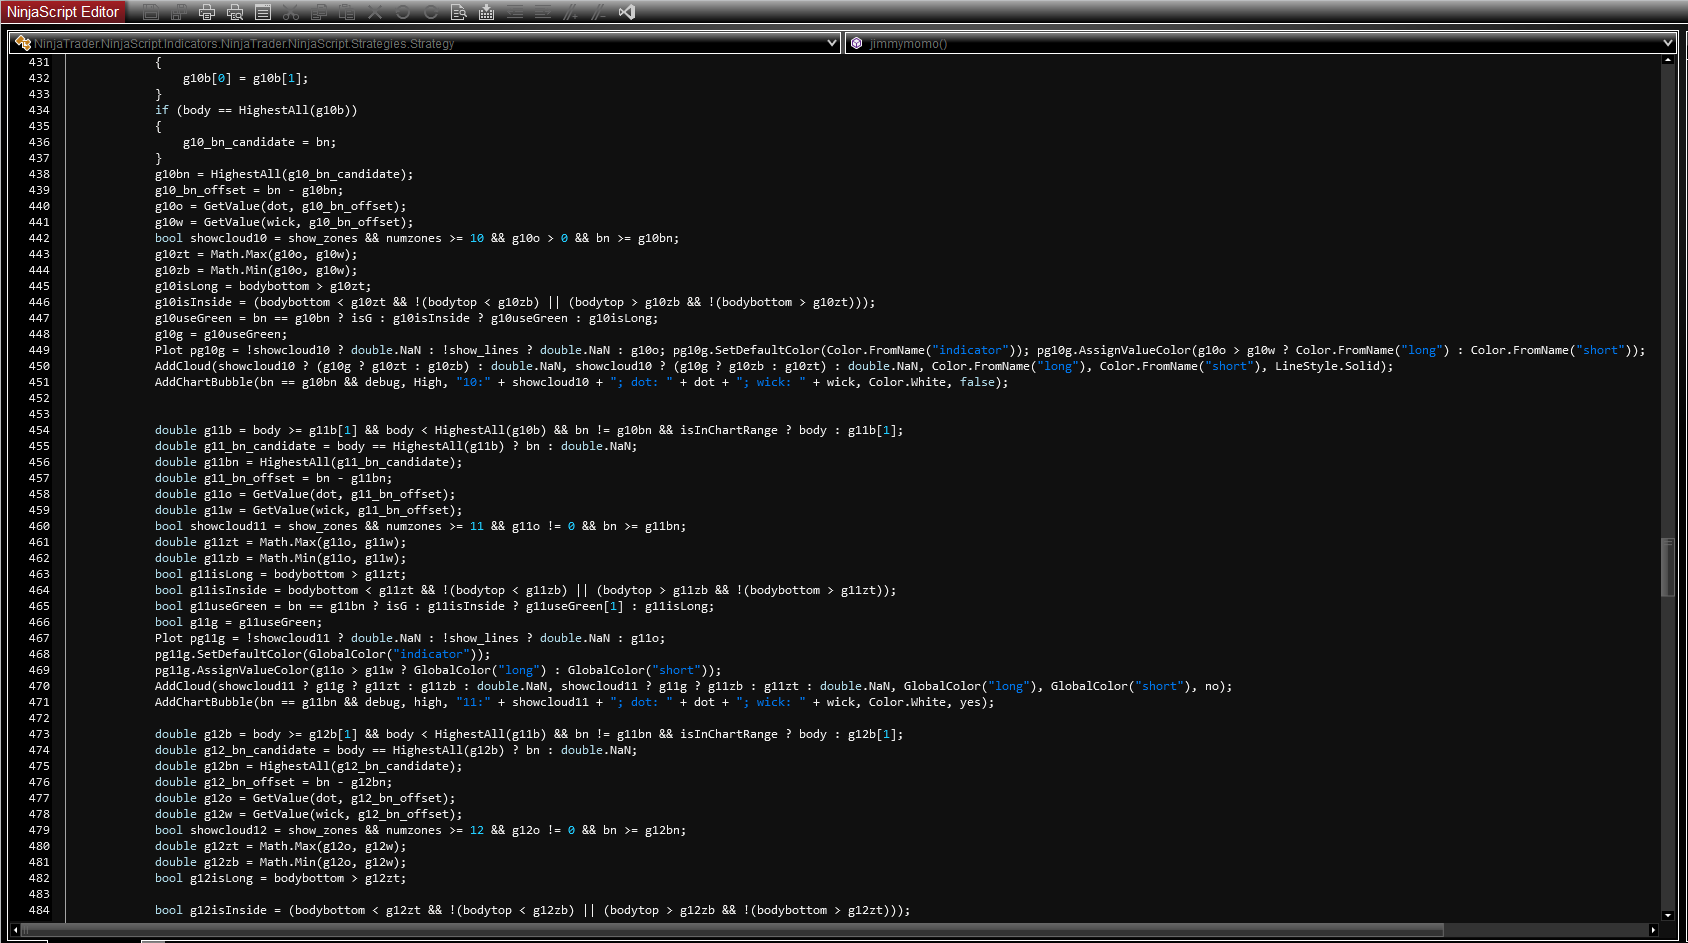The image size is (1688, 943).
Task: Click the Paste toolbar icon
Action: pyautogui.click(x=347, y=12)
